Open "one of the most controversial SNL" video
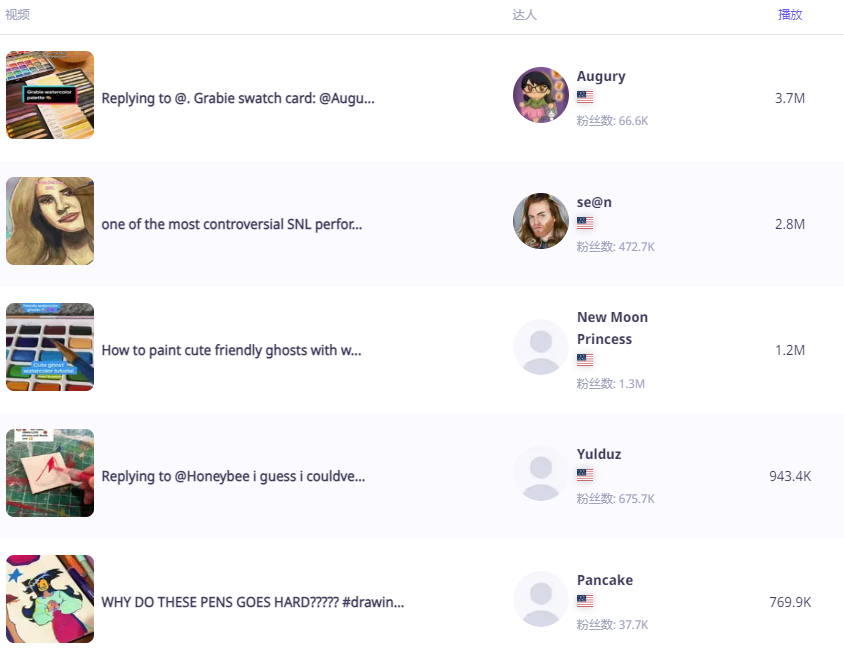Viewport: 844px width, 657px height. (232, 224)
